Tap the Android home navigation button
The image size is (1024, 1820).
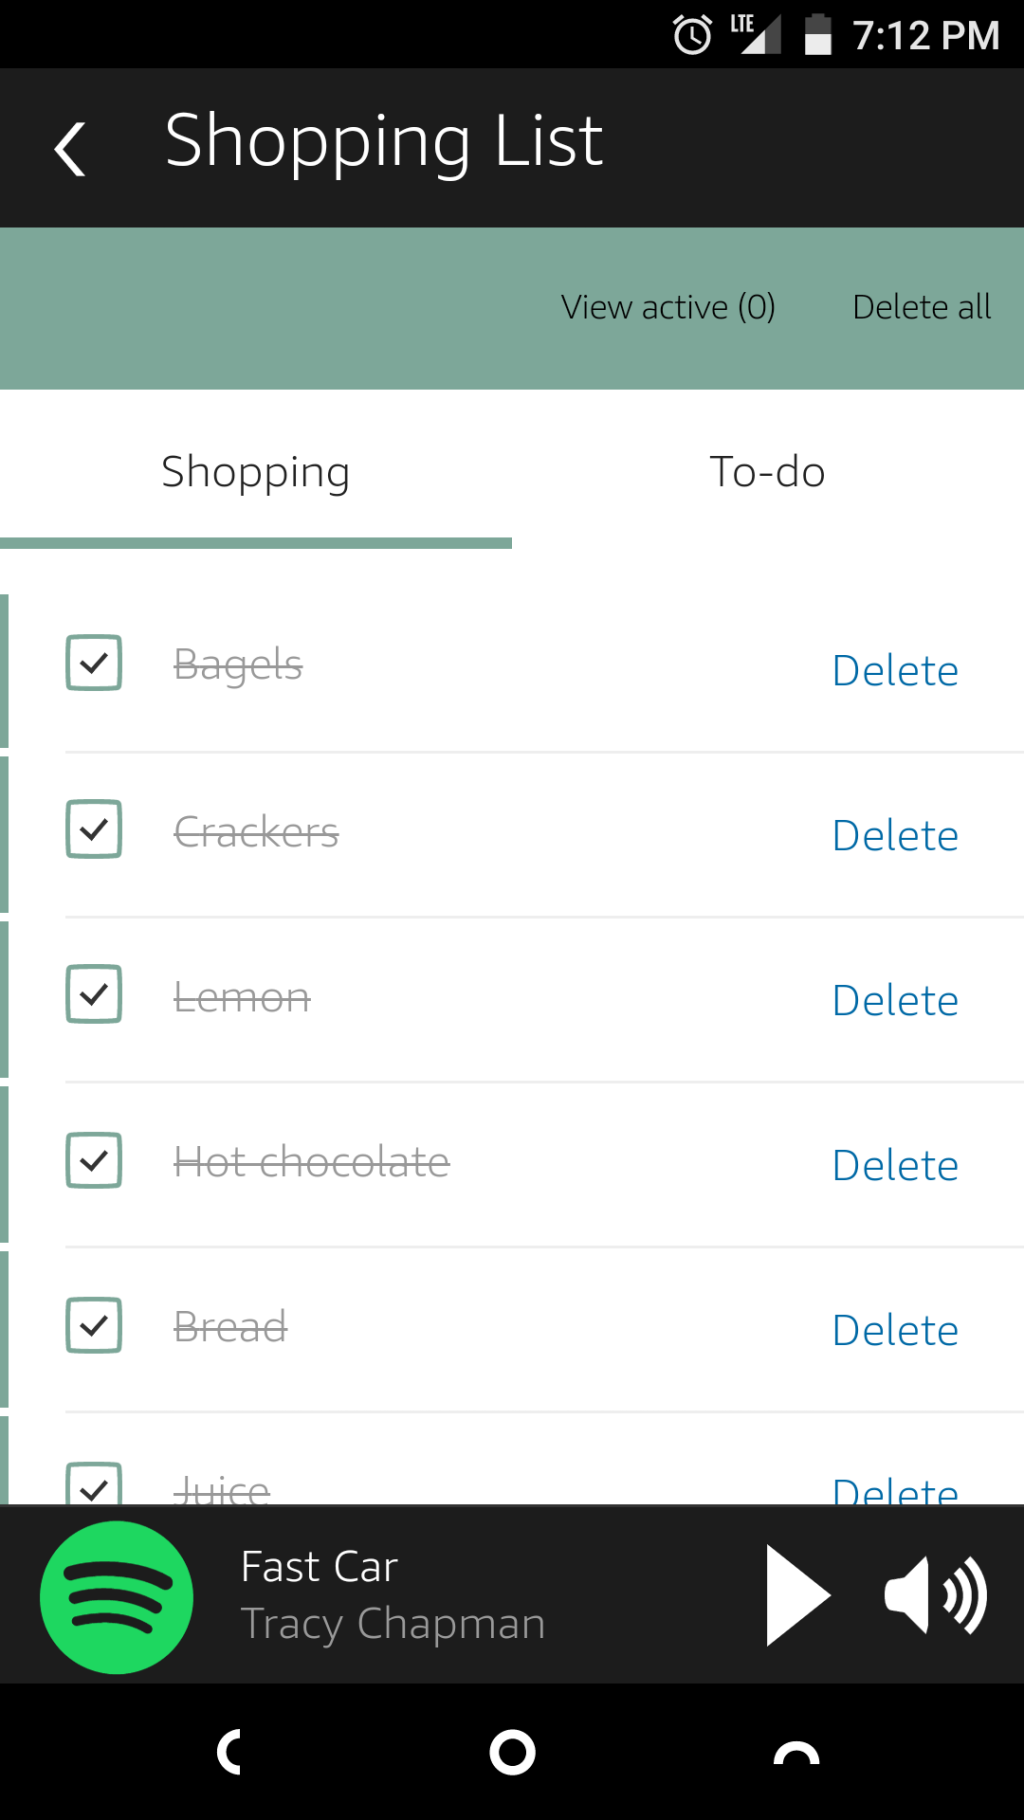point(512,1752)
